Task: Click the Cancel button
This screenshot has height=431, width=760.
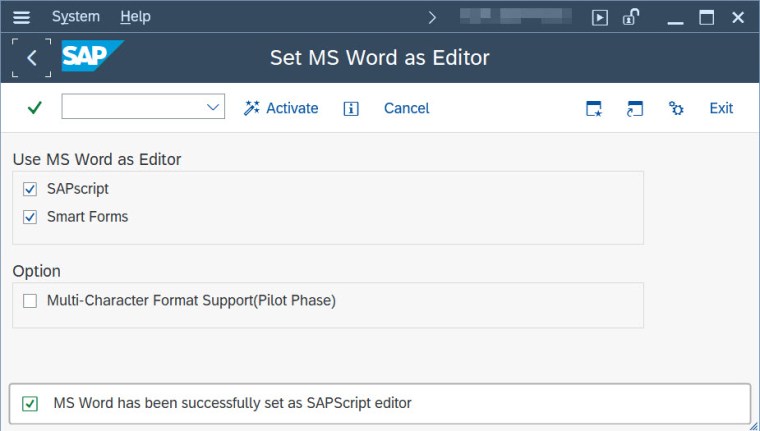Action: click(407, 108)
